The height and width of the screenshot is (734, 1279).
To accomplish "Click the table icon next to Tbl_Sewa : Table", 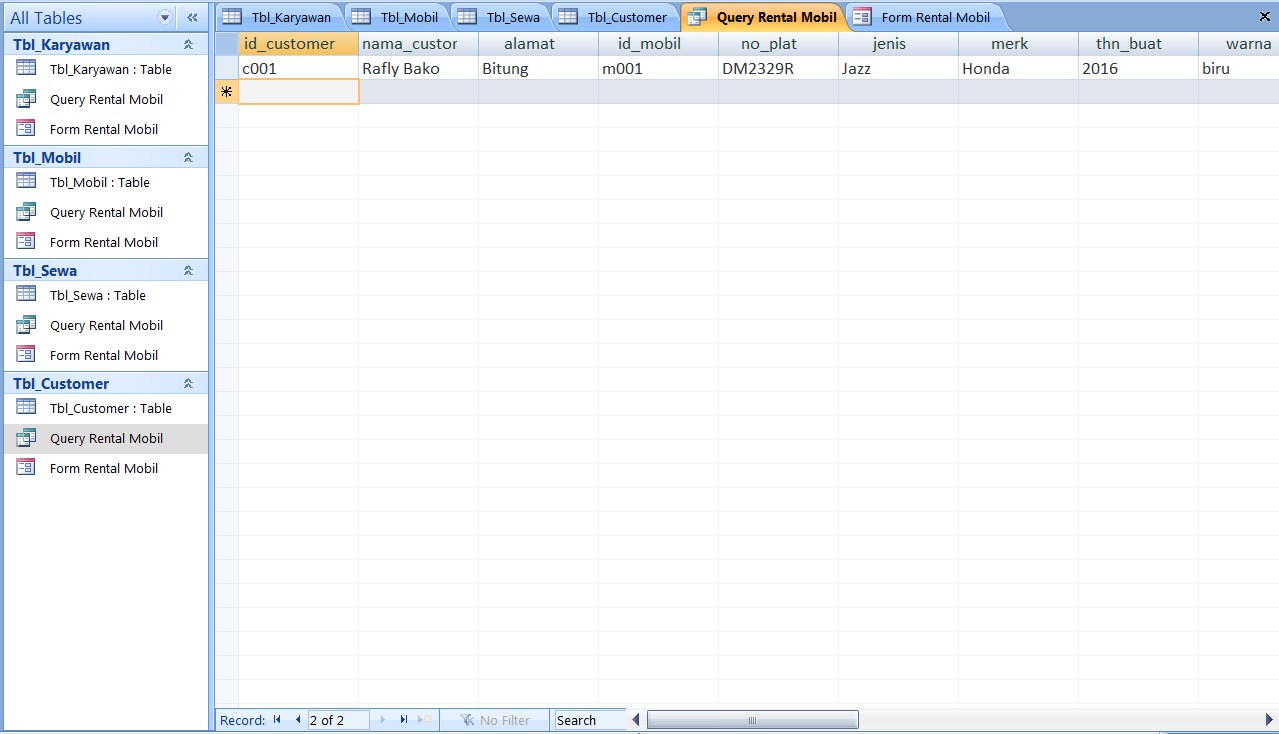I will 24,295.
